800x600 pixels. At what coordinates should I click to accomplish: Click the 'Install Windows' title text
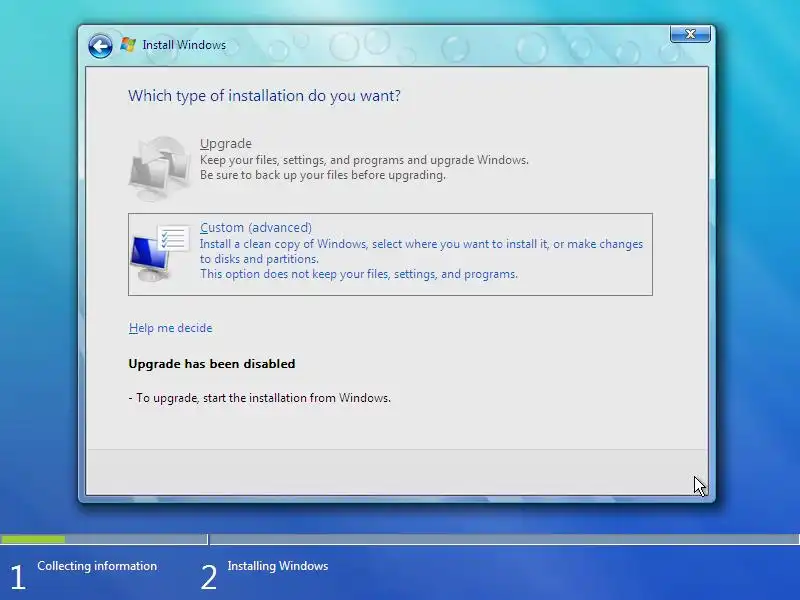tap(184, 45)
